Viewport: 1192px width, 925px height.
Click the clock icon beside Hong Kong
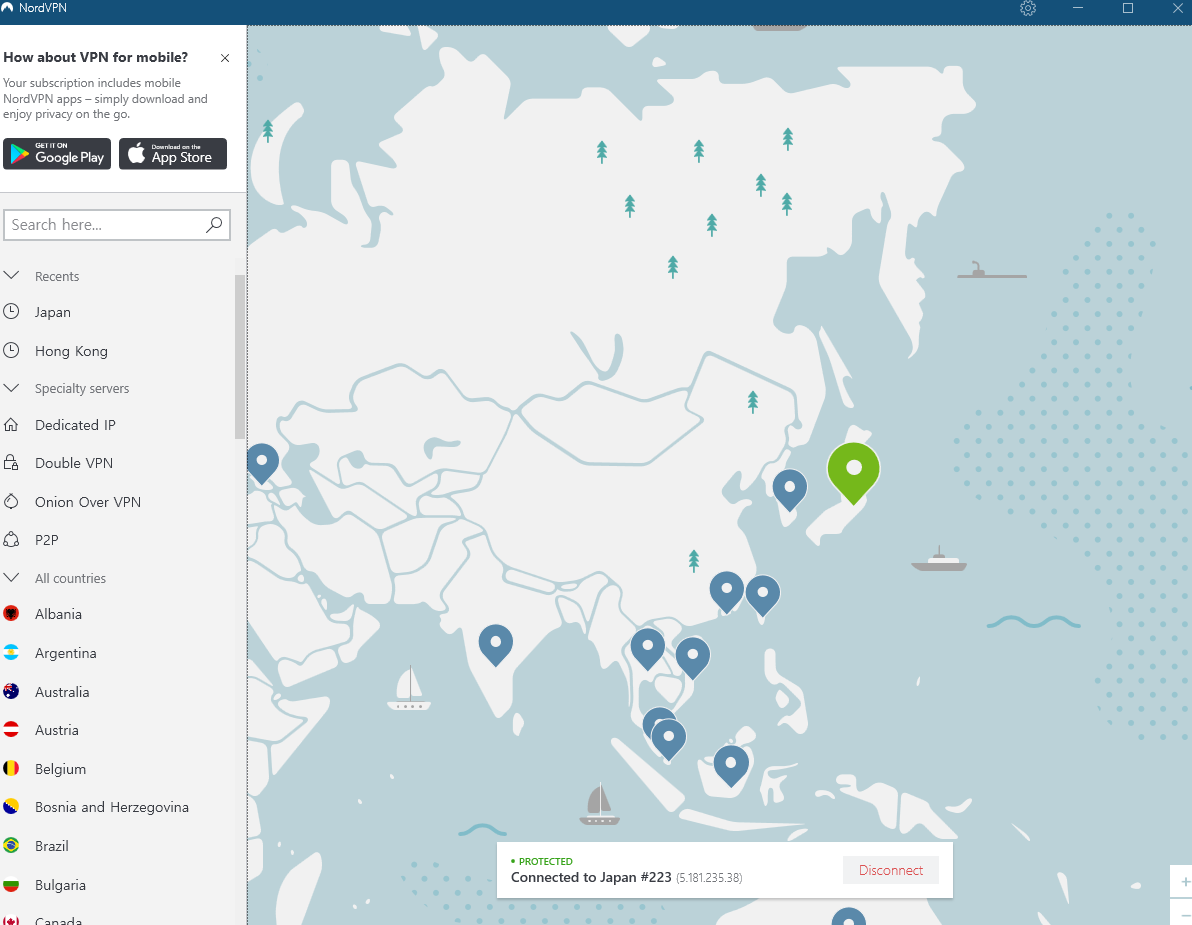point(11,350)
